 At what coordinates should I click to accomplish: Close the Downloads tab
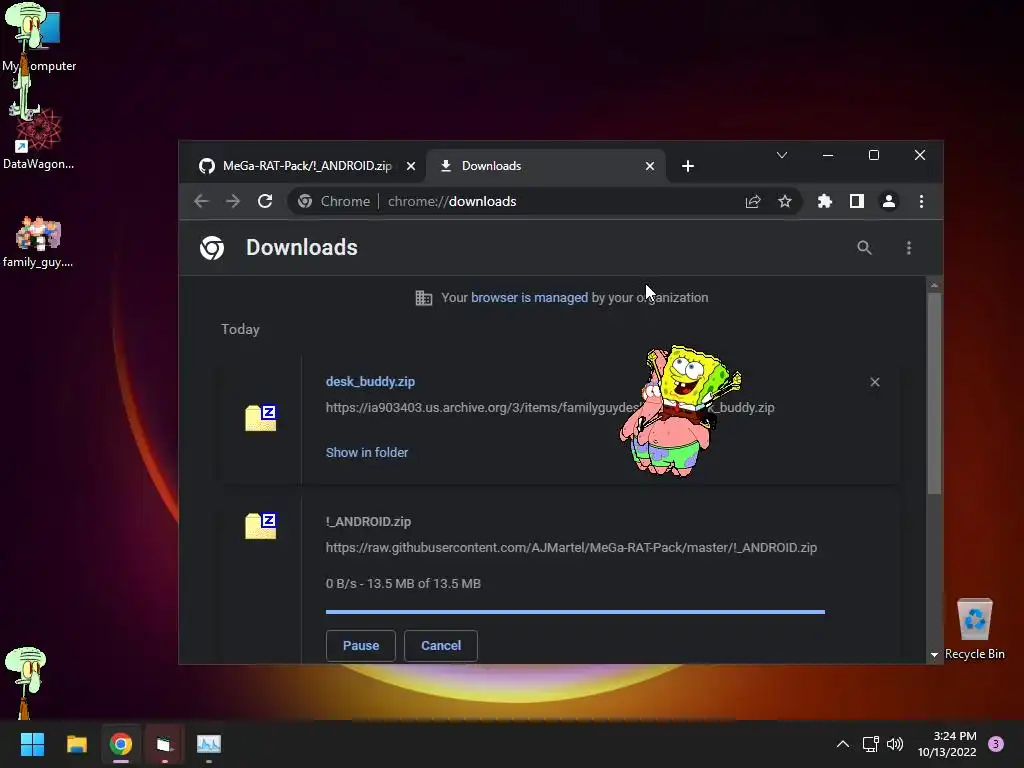point(650,166)
